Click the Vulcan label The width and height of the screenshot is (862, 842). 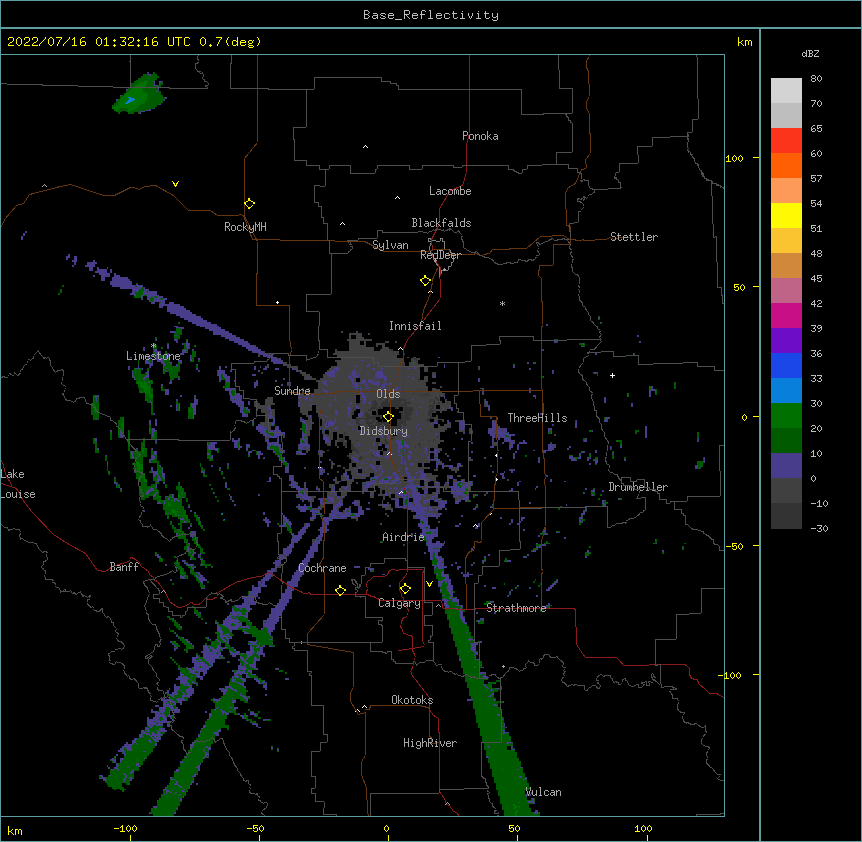pyautogui.click(x=543, y=792)
